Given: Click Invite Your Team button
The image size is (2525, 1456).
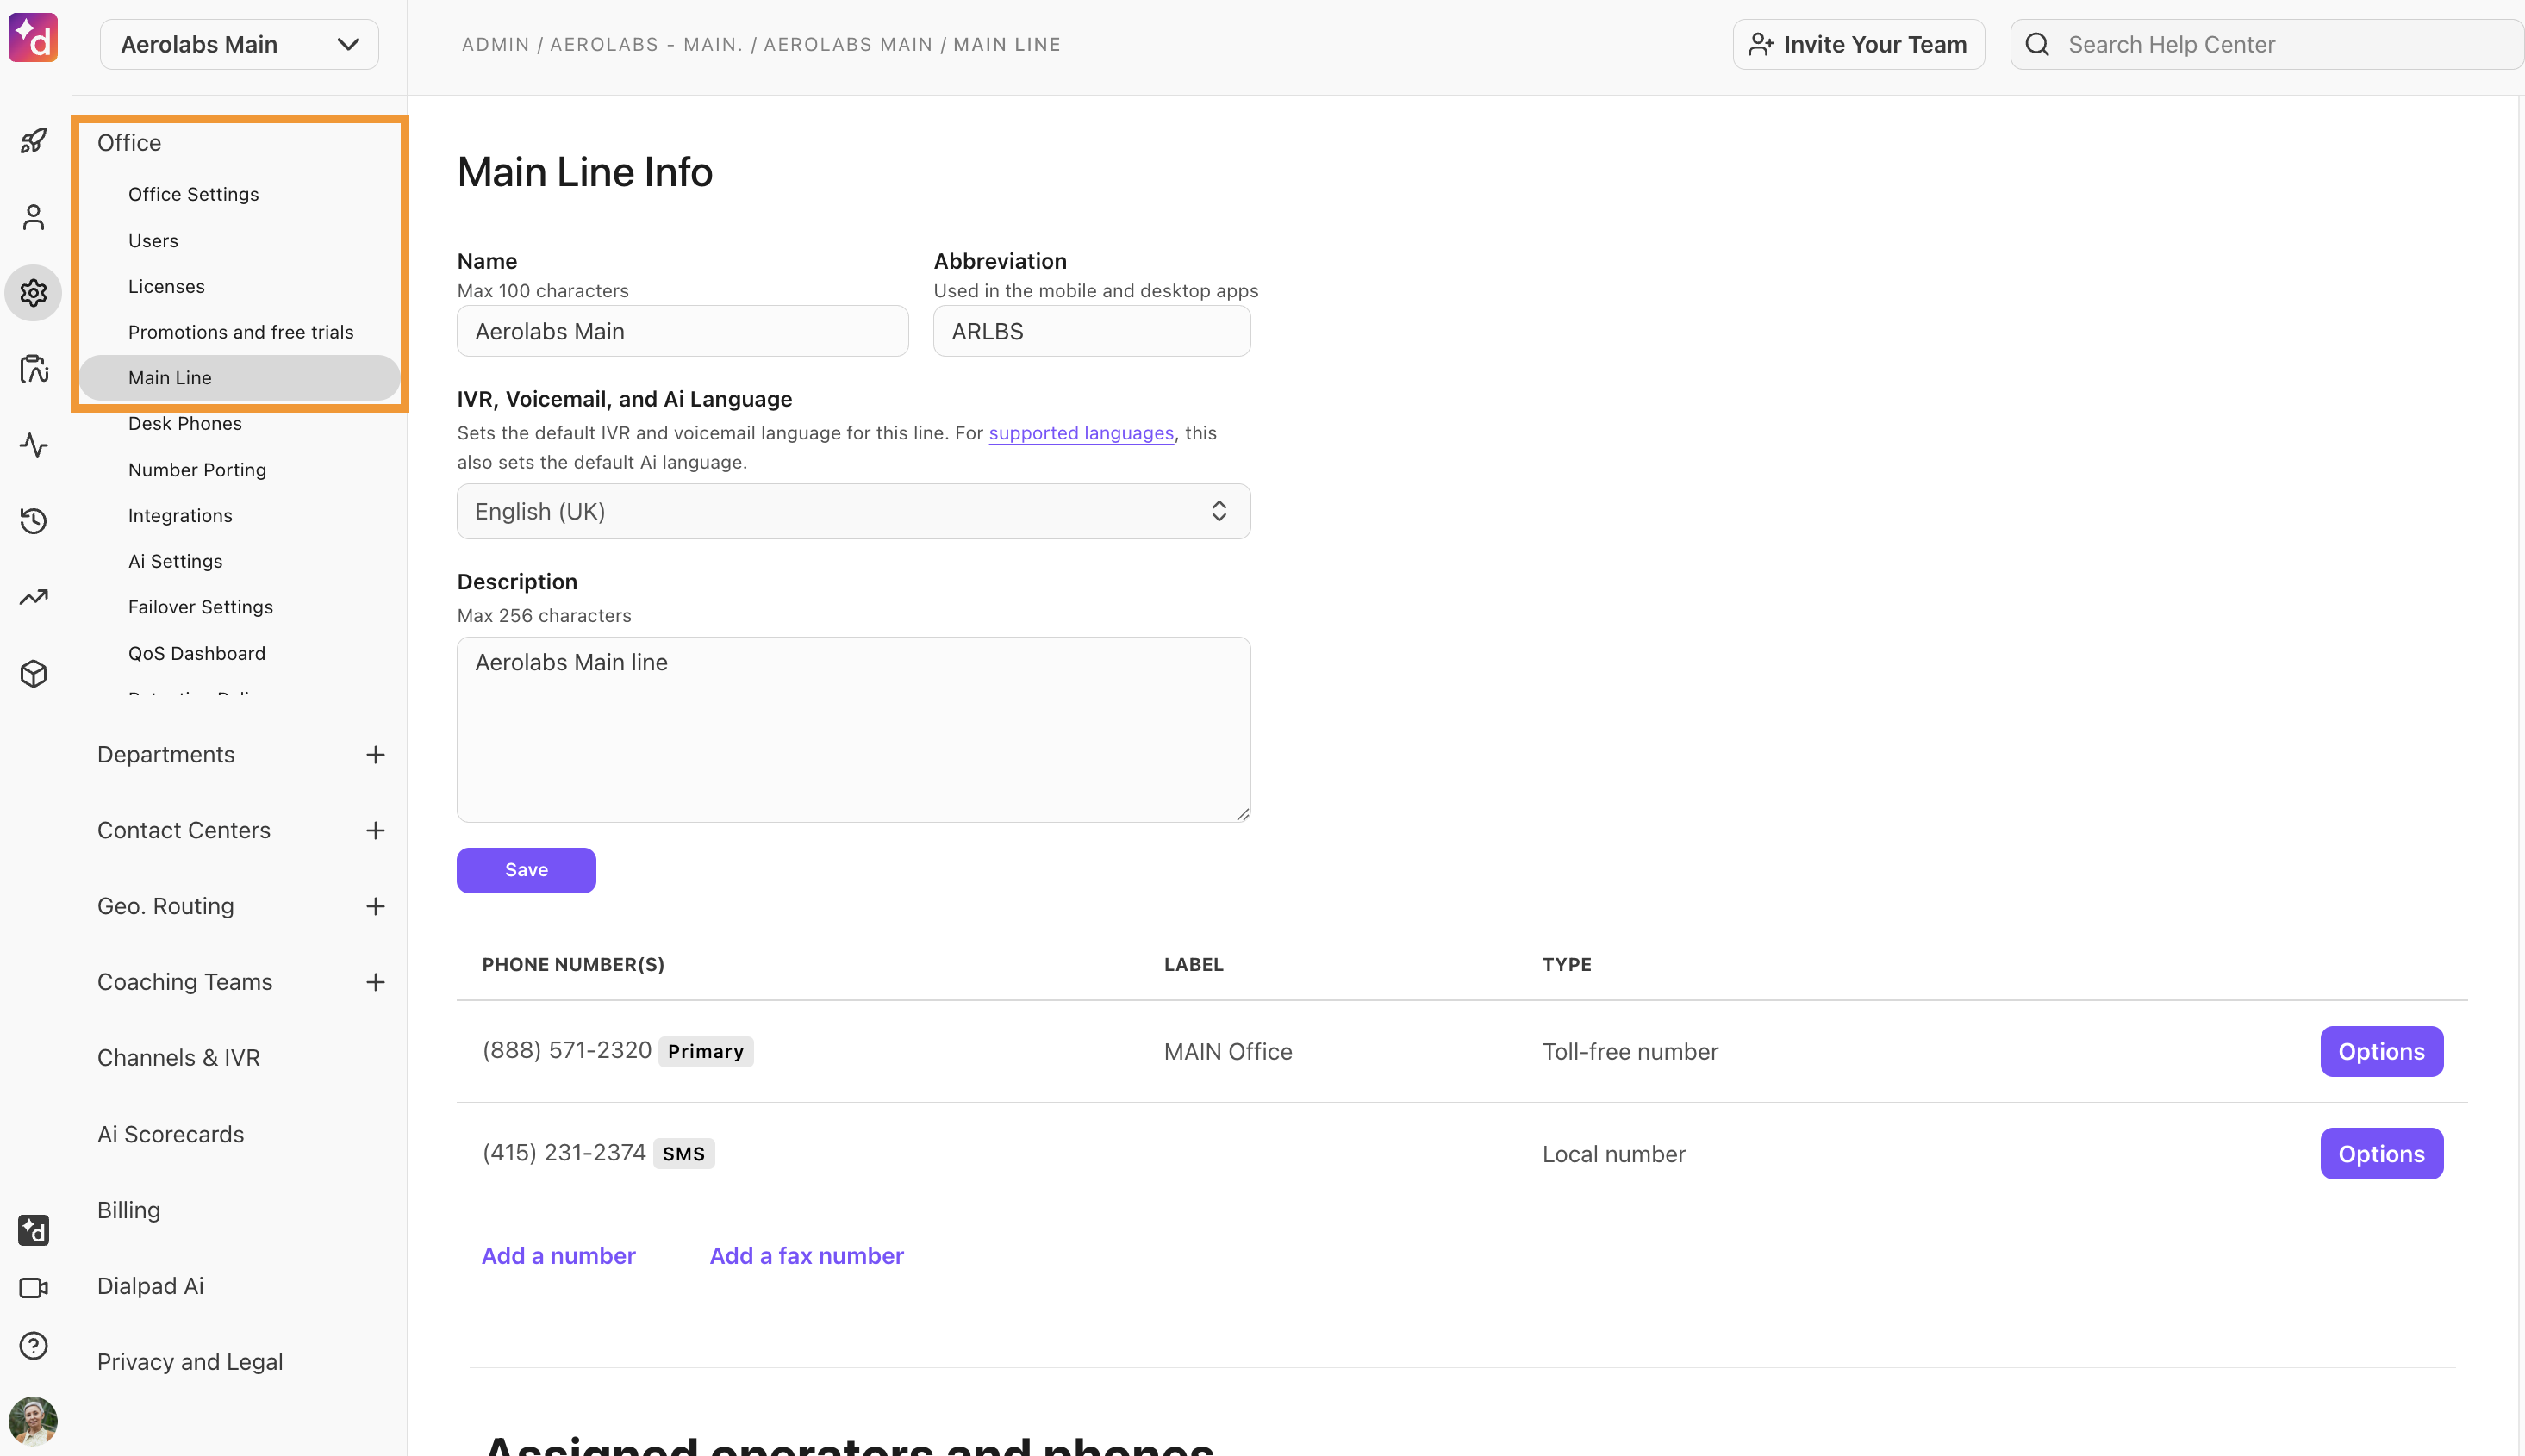Looking at the screenshot, I should [1858, 45].
